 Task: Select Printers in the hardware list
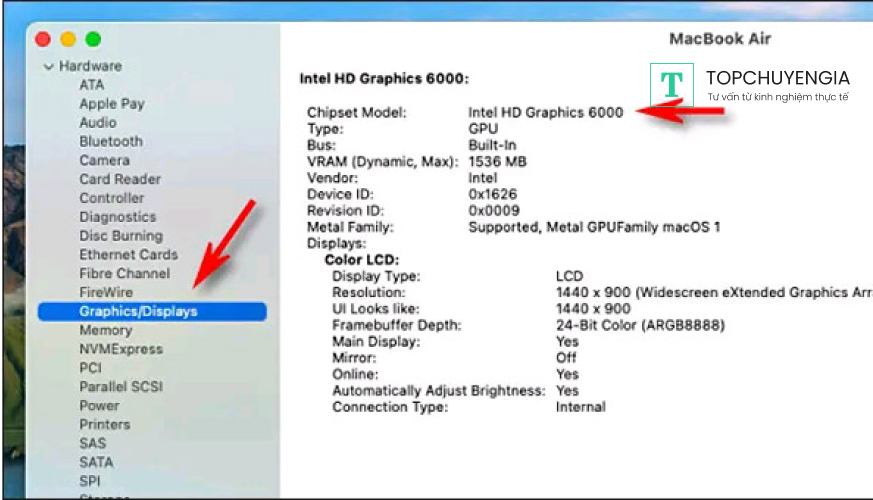105,425
